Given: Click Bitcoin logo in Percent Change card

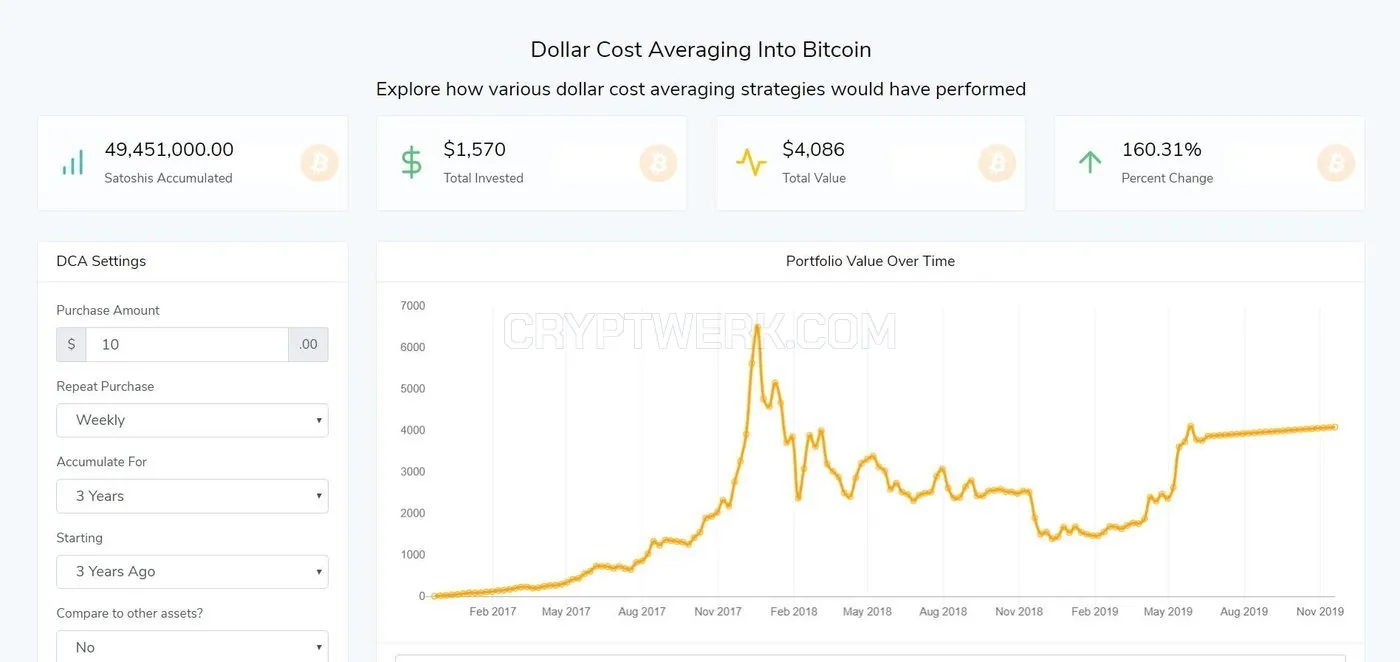Looking at the screenshot, I should click(x=1336, y=163).
